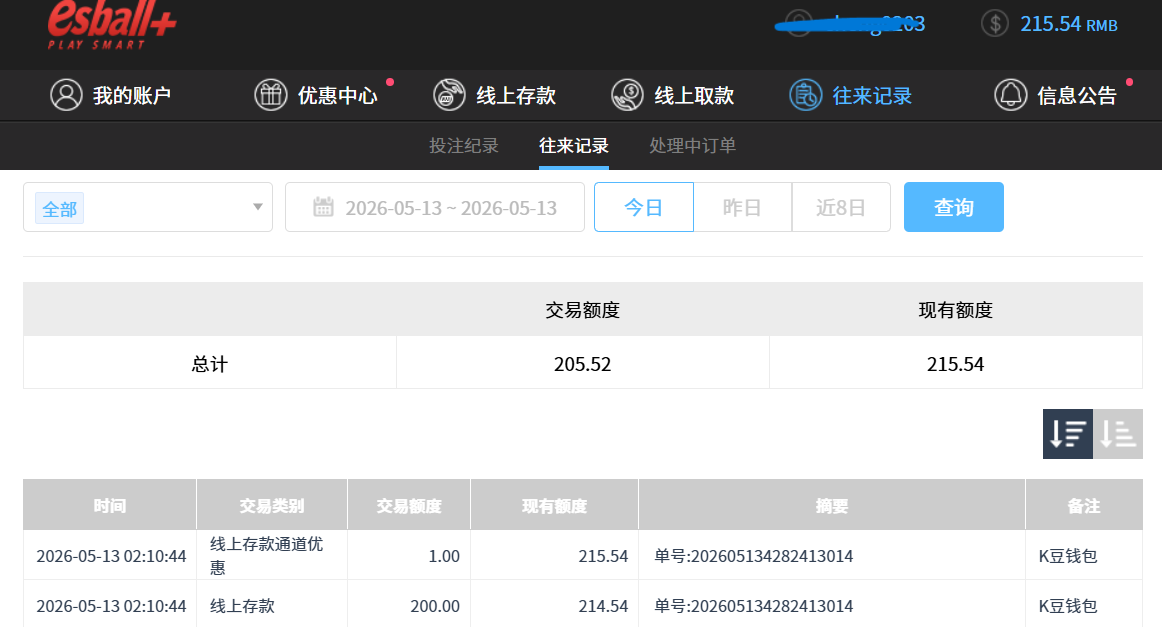Click the My Account person icon
This screenshot has width=1162, height=627.
point(66,95)
